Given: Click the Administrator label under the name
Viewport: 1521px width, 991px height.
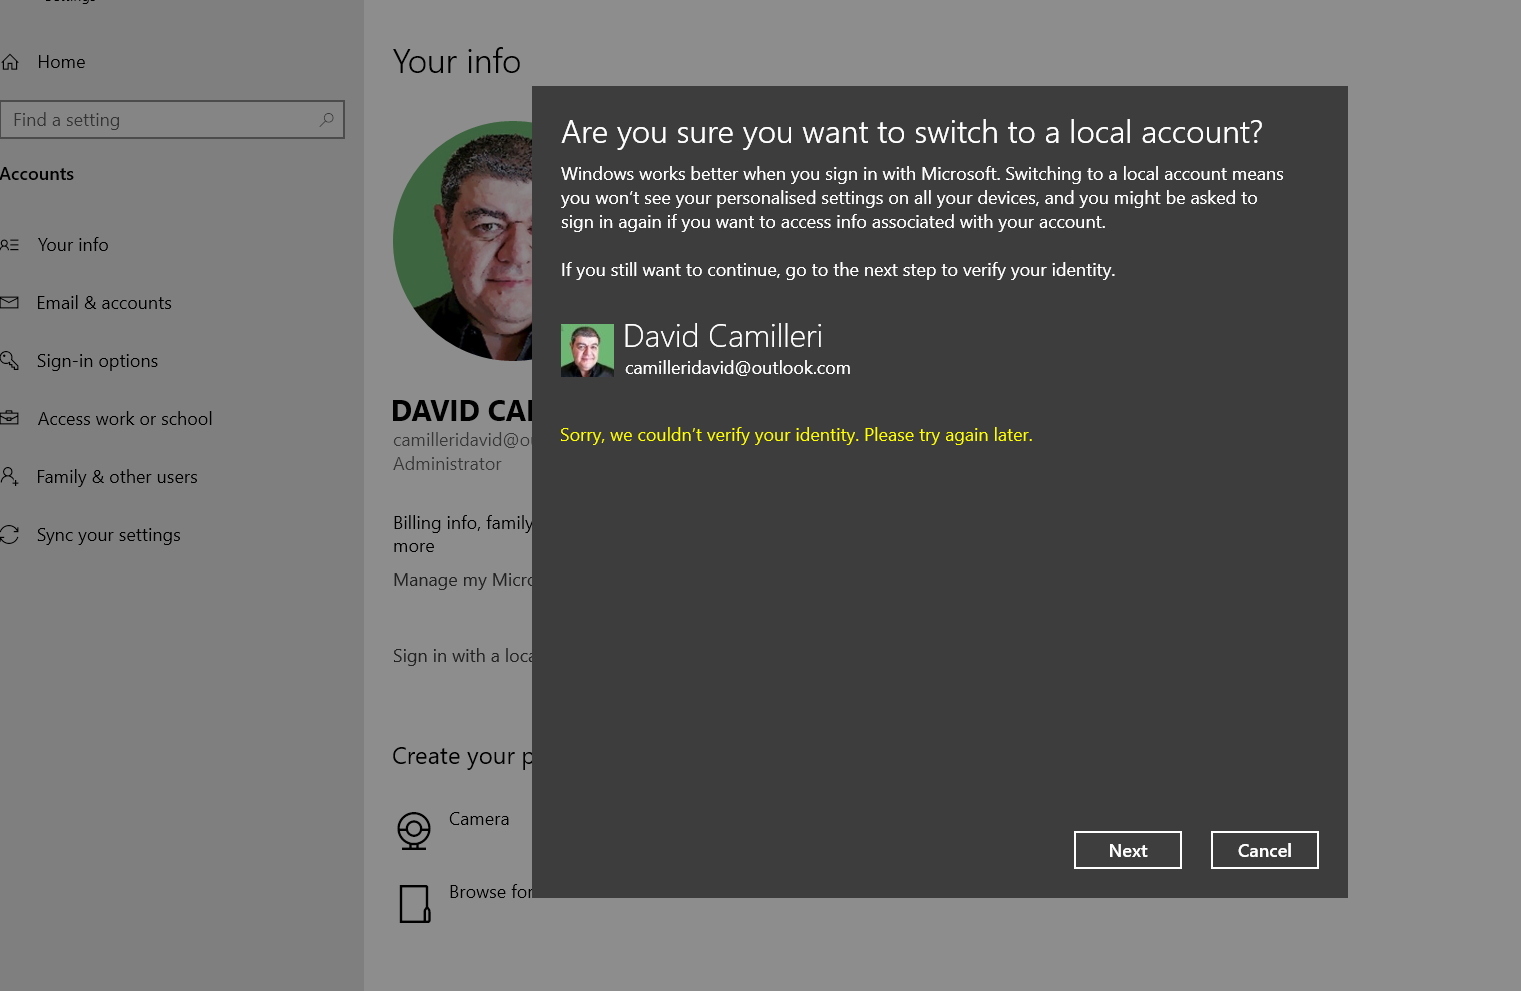Looking at the screenshot, I should tap(447, 464).
